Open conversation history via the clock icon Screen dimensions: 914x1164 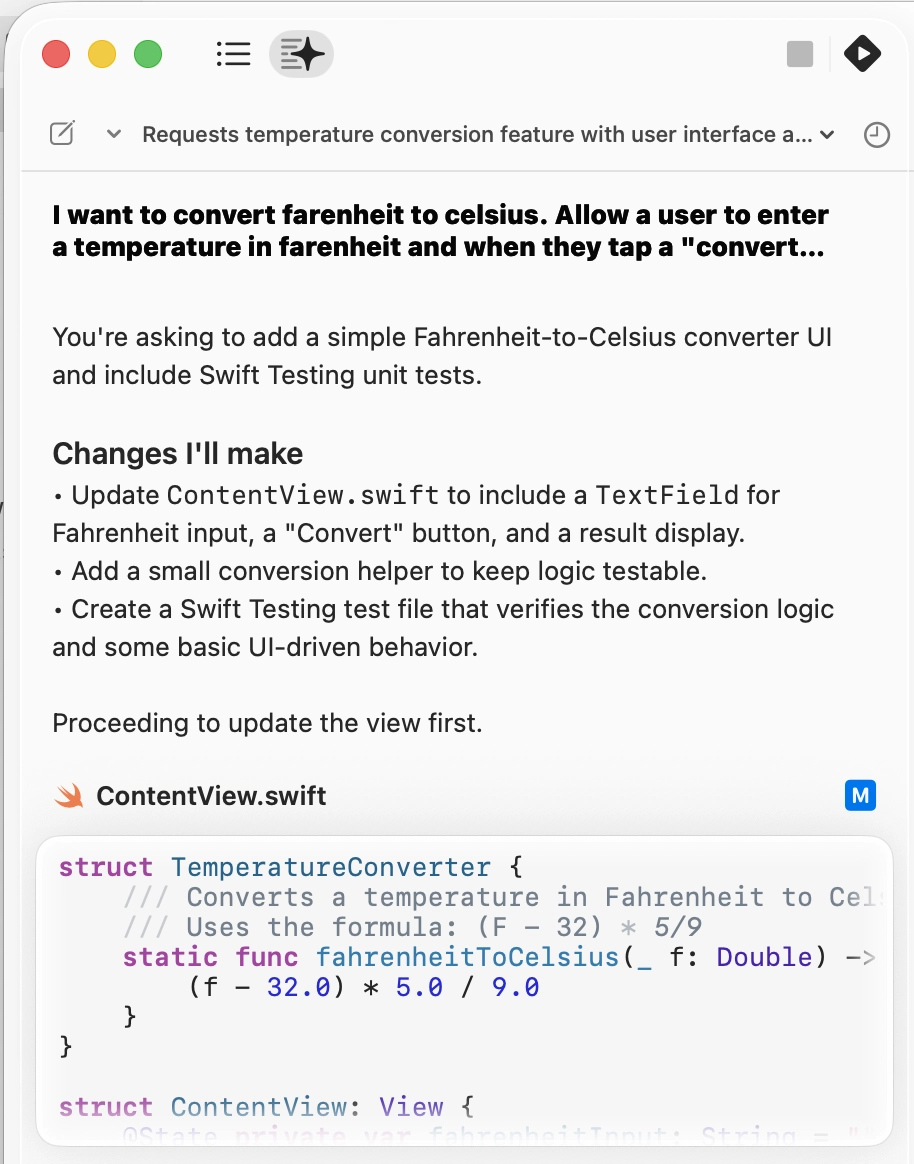tap(877, 135)
